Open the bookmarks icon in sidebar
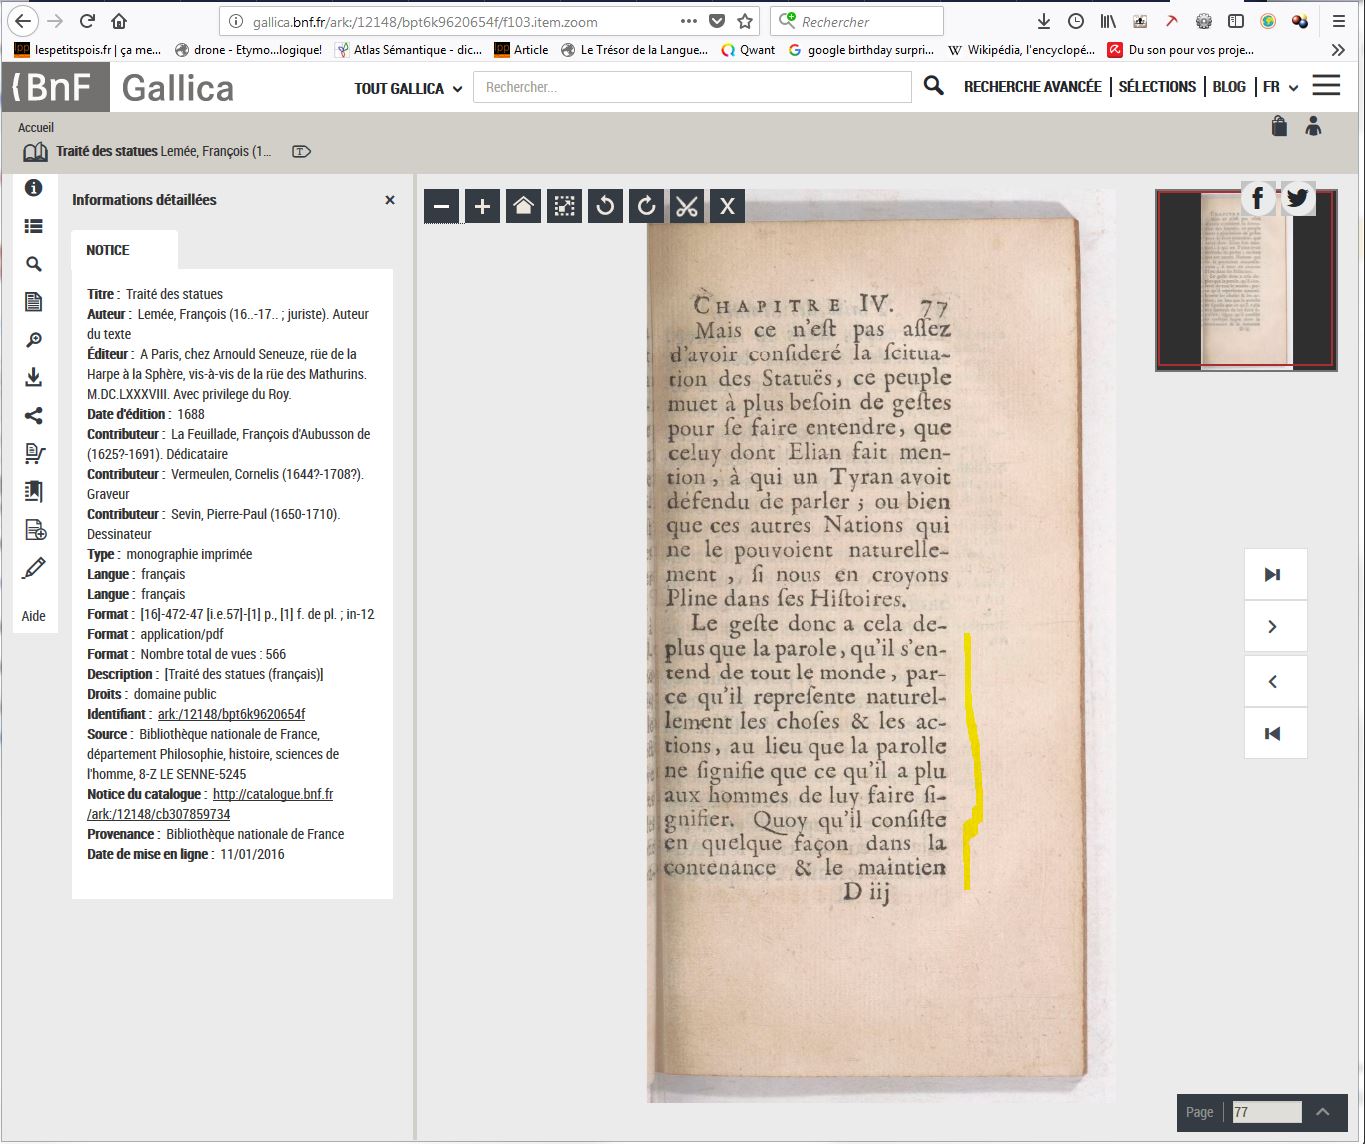Screen dimensions: 1365x1144 click(33, 491)
